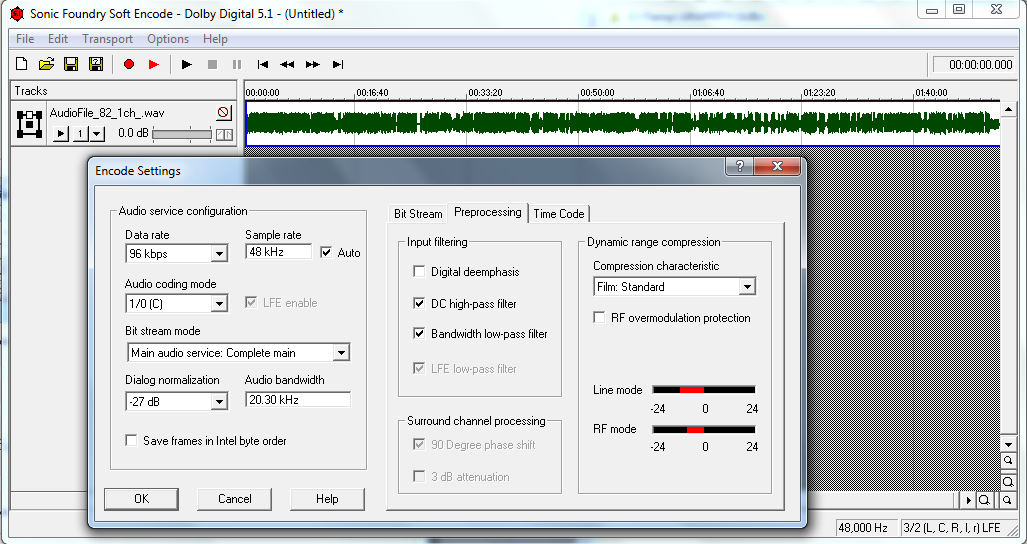Enable the Digital deemphasis checkbox
The width and height of the screenshot is (1027, 544).
(x=419, y=271)
